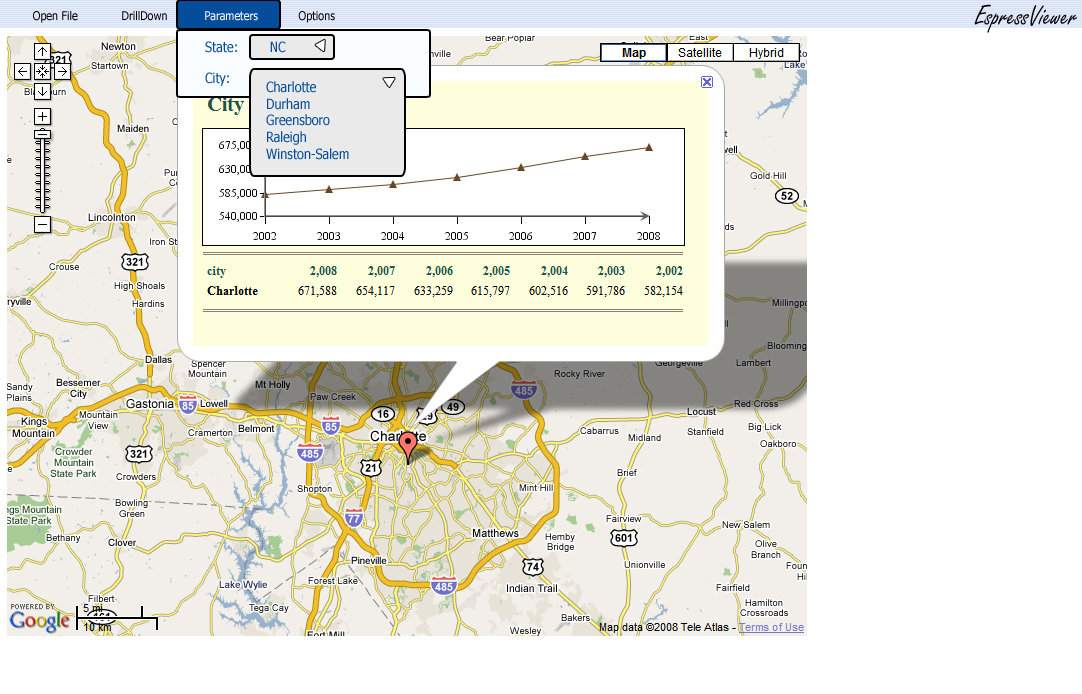Click Interstate 485 shield near Pineville

[x=443, y=586]
